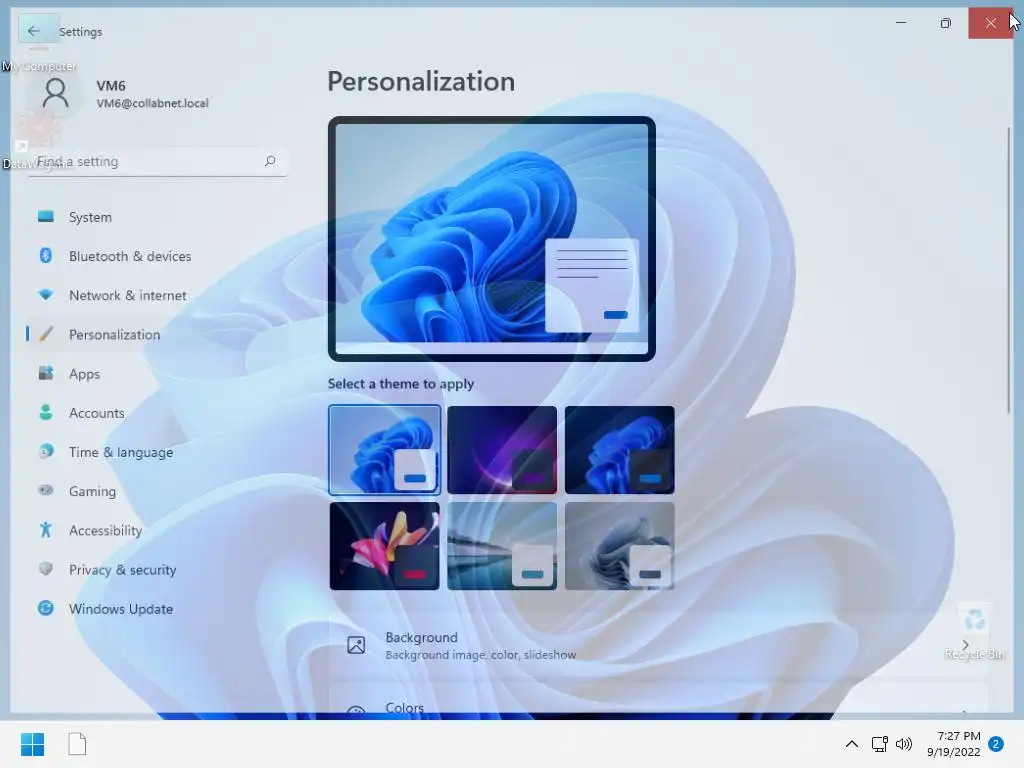
Task: Open Privacy & security settings
Action: click(x=156, y=569)
